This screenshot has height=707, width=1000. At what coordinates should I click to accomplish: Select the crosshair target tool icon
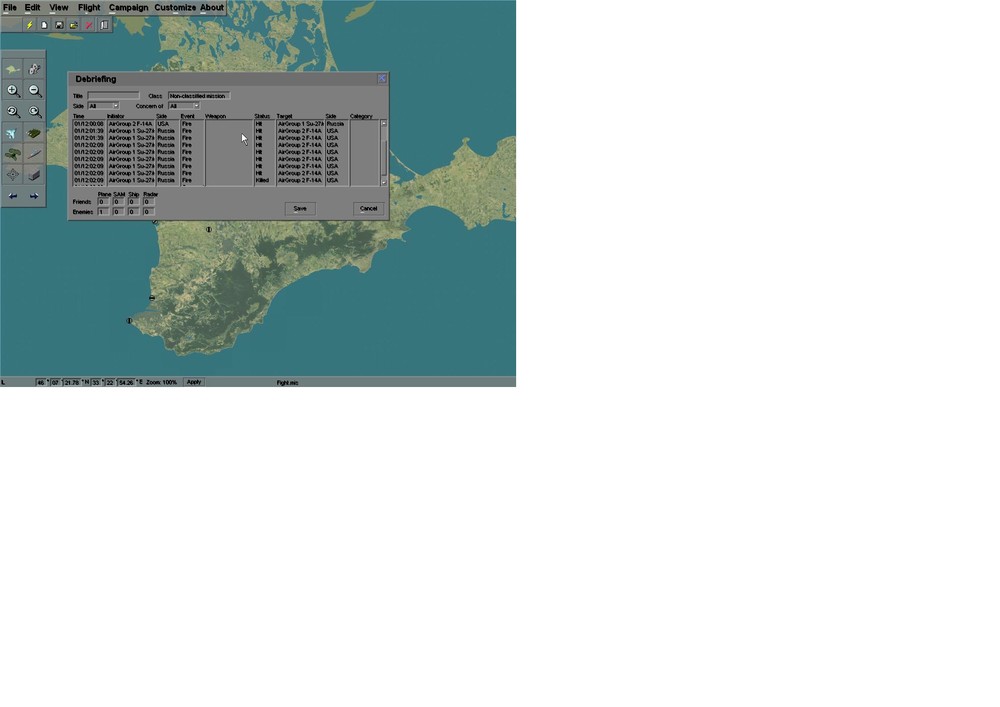(x=13, y=174)
